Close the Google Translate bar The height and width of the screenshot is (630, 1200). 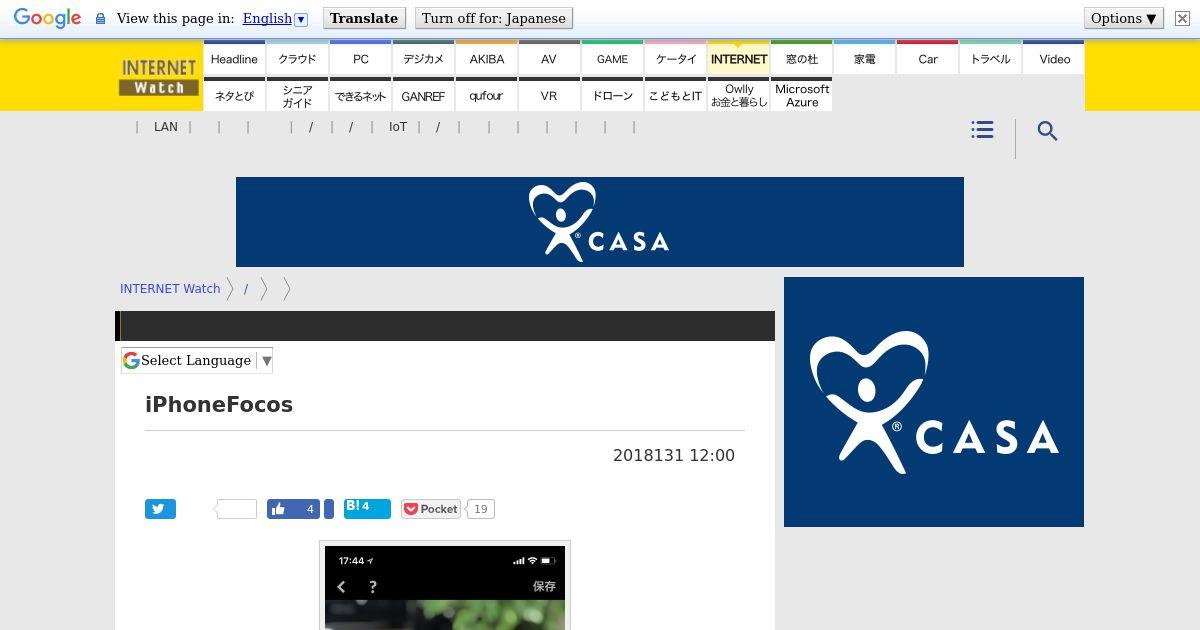[1182, 18]
